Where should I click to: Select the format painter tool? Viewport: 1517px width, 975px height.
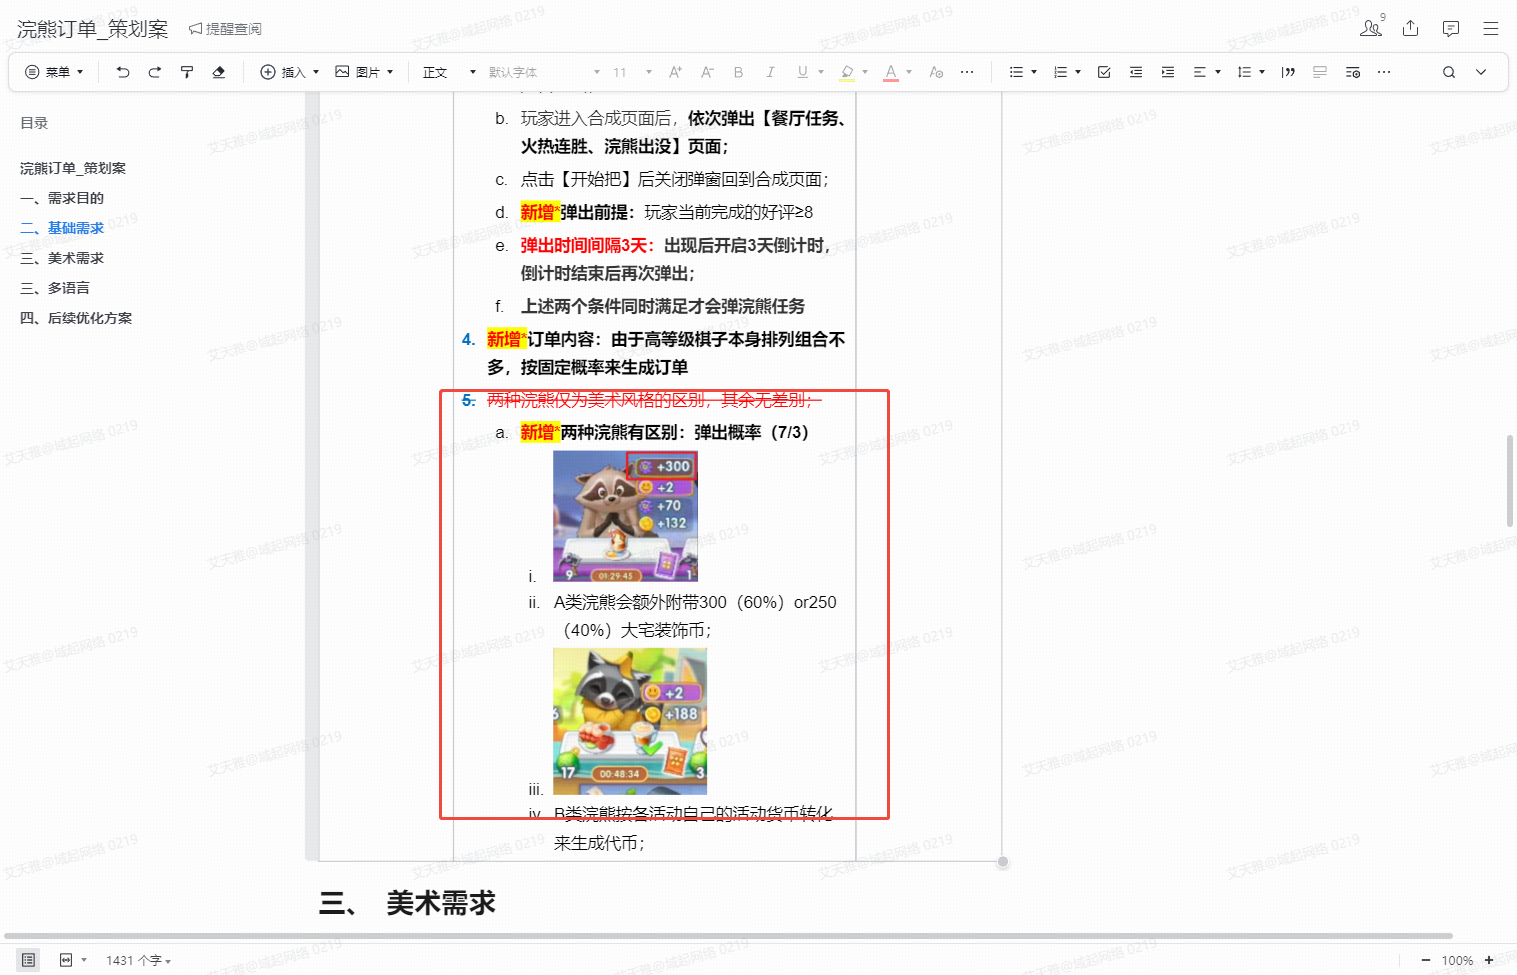click(x=187, y=71)
